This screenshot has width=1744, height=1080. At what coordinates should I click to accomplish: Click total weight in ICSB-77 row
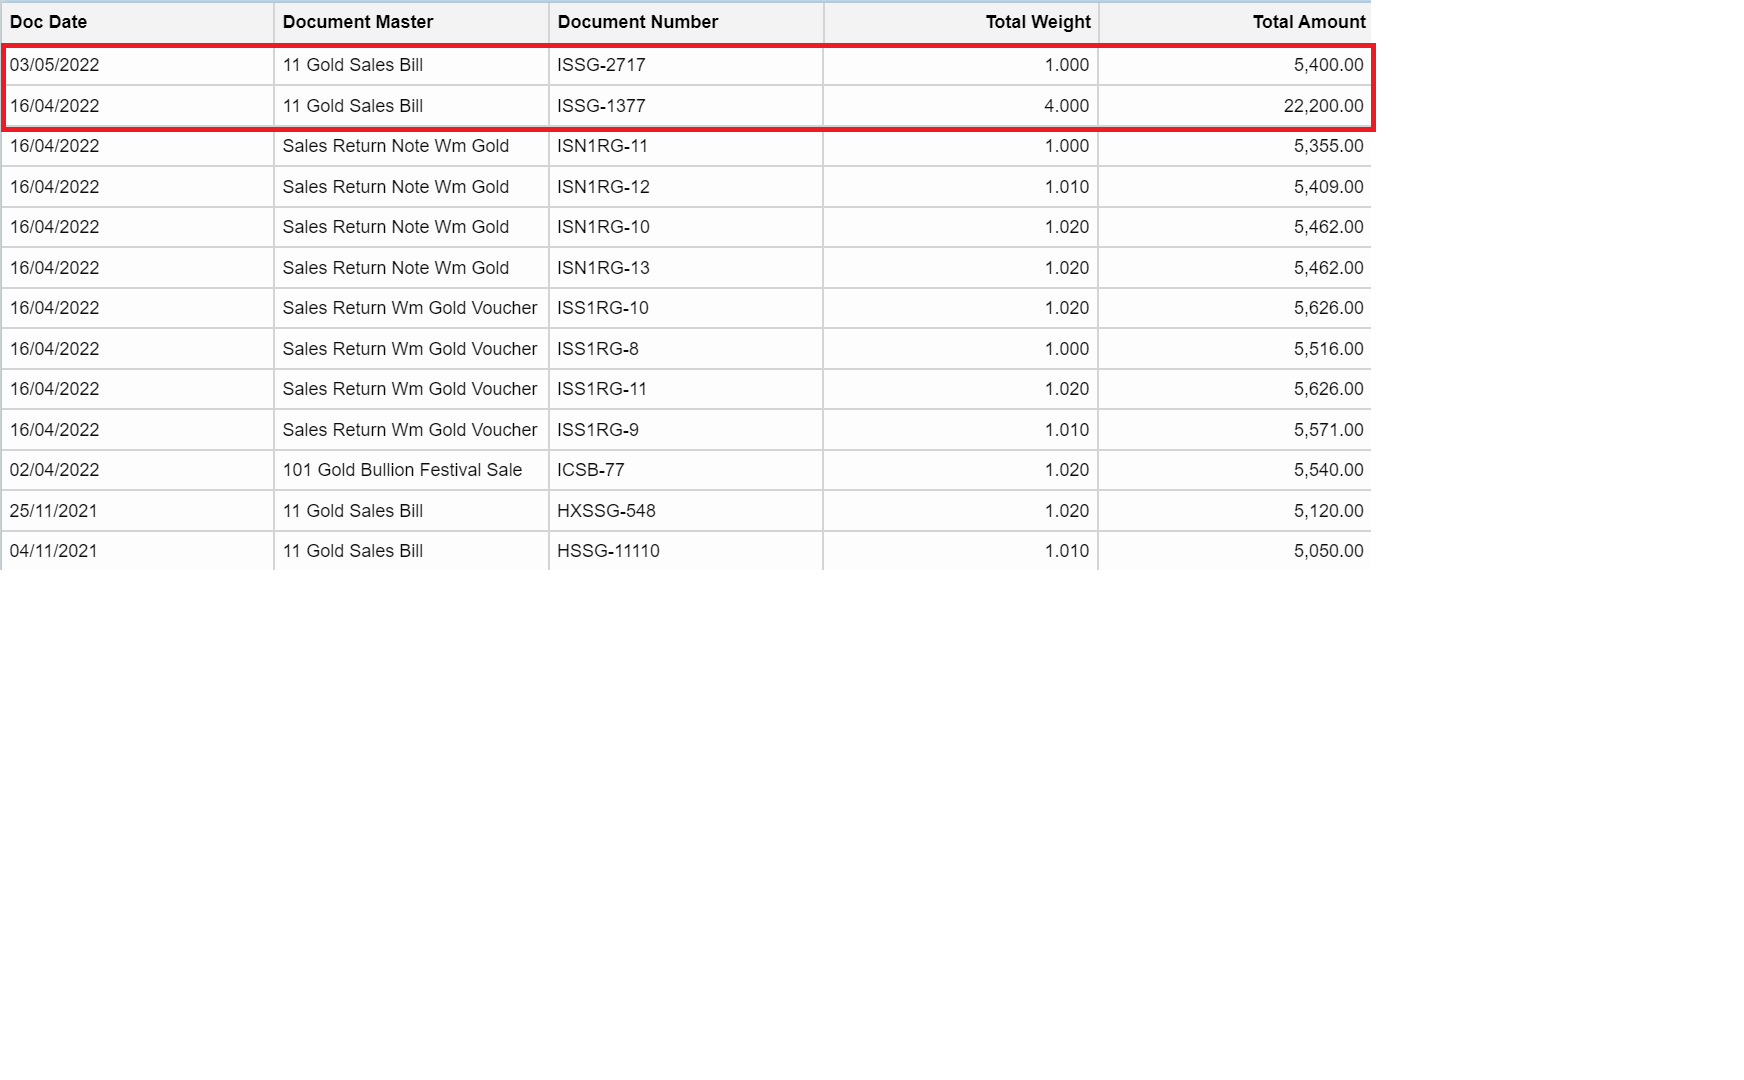pos(1066,470)
